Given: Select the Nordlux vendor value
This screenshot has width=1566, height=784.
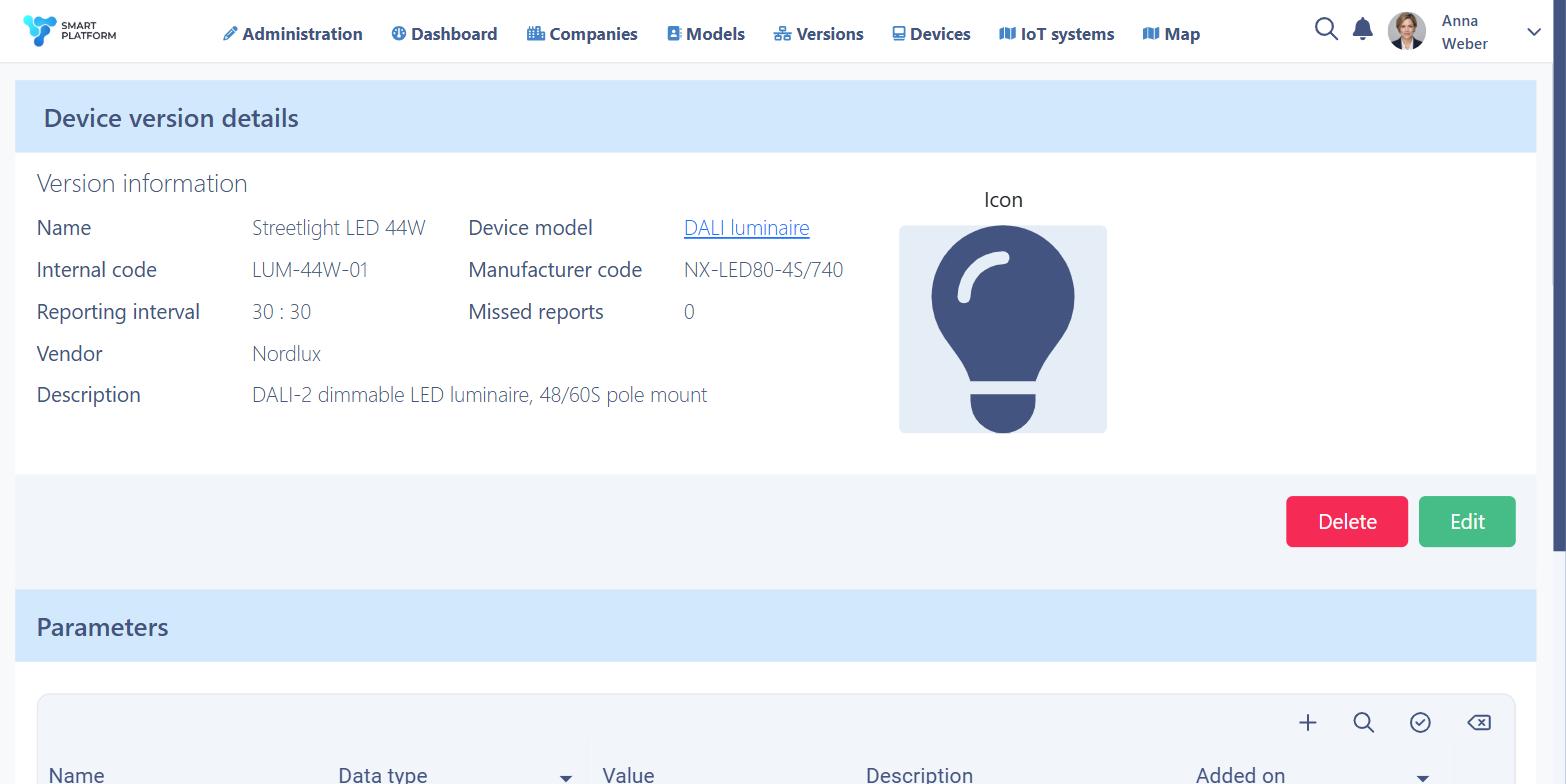Looking at the screenshot, I should tap(286, 354).
